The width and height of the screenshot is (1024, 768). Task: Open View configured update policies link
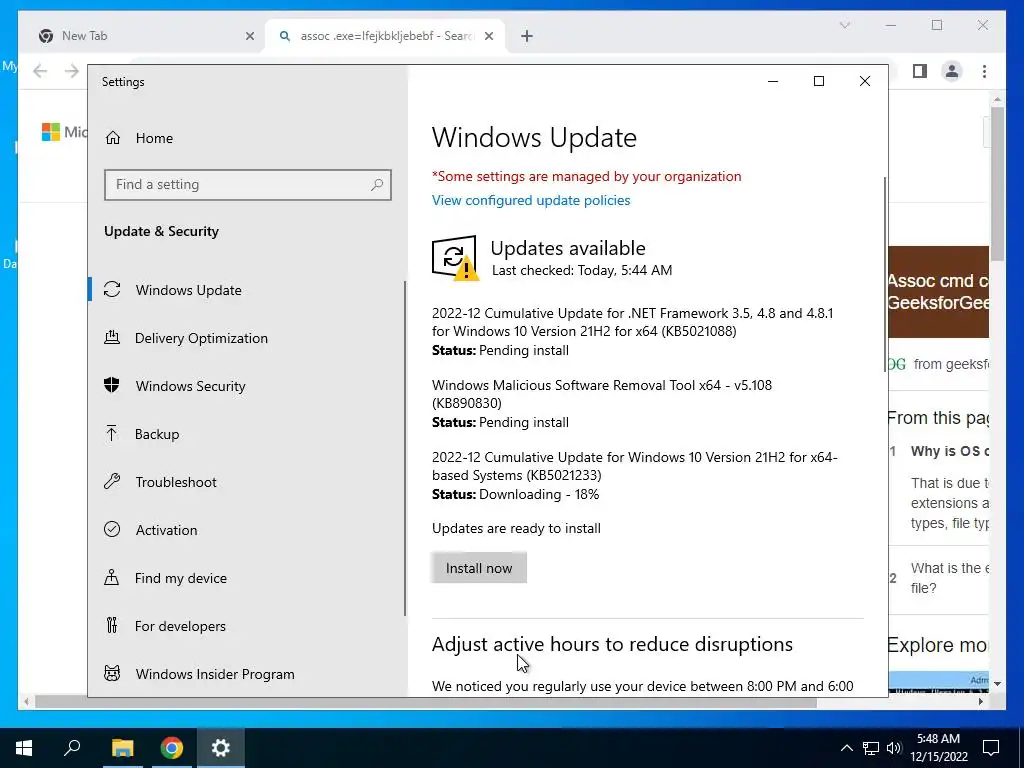tap(531, 200)
